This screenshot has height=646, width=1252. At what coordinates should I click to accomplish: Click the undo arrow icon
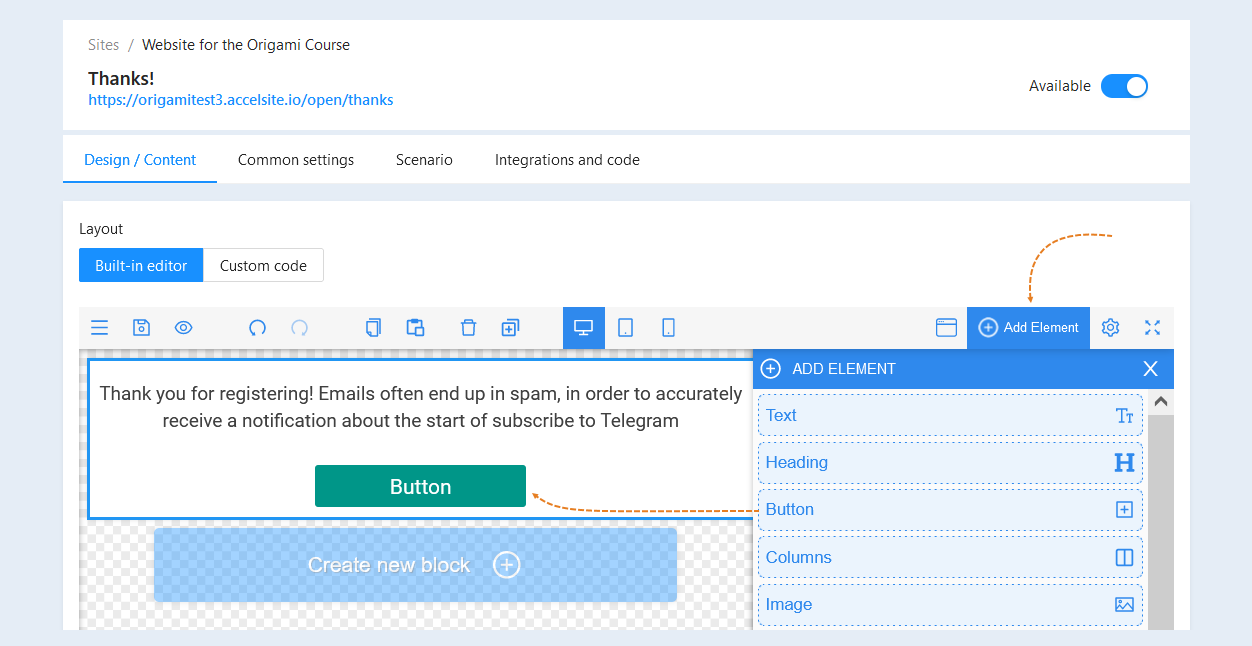[258, 328]
